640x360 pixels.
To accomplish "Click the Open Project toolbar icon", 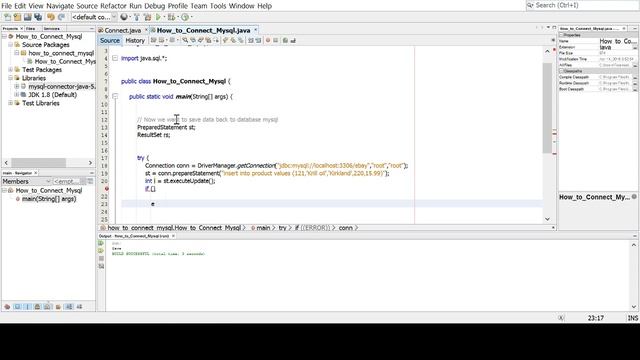I will click(x=27, y=17).
